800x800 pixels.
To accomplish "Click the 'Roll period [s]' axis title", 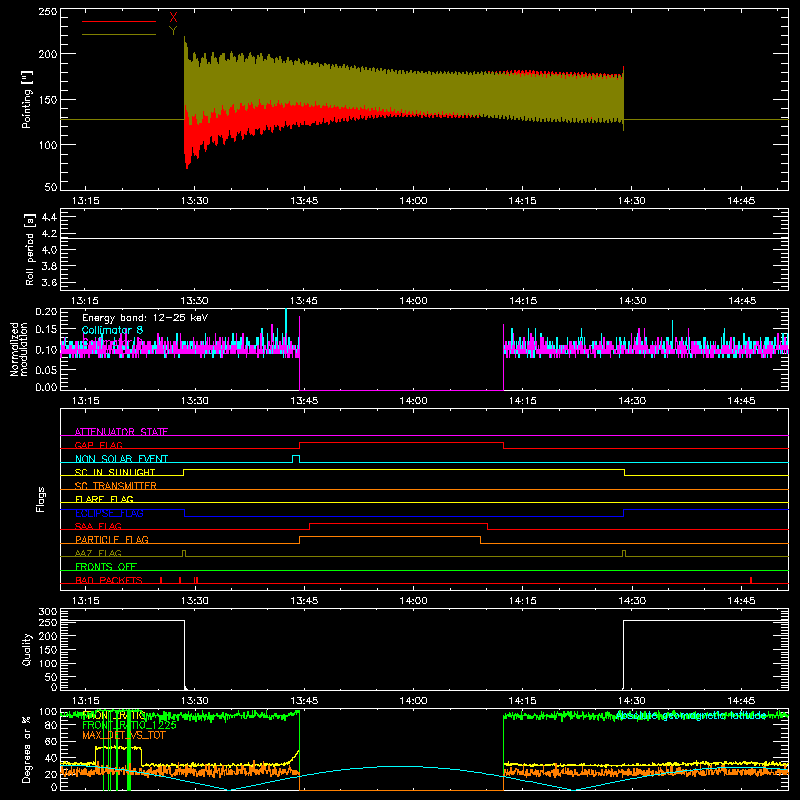I will click(x=30, y=249).
